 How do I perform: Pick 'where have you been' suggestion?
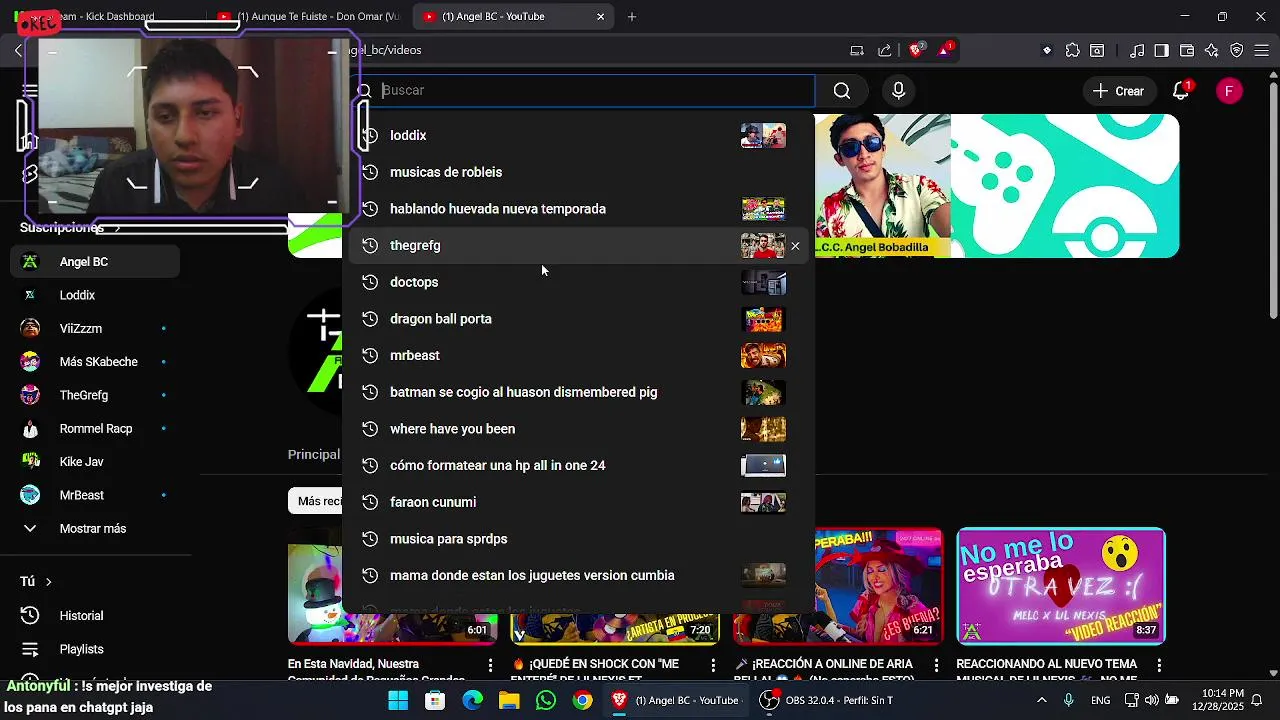coord(578,429)
